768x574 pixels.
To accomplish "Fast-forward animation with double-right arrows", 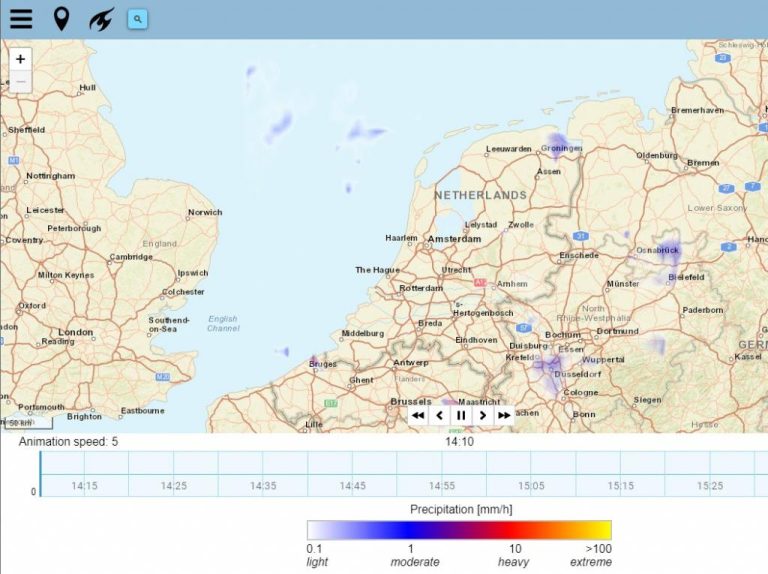I will coord(504,415).
